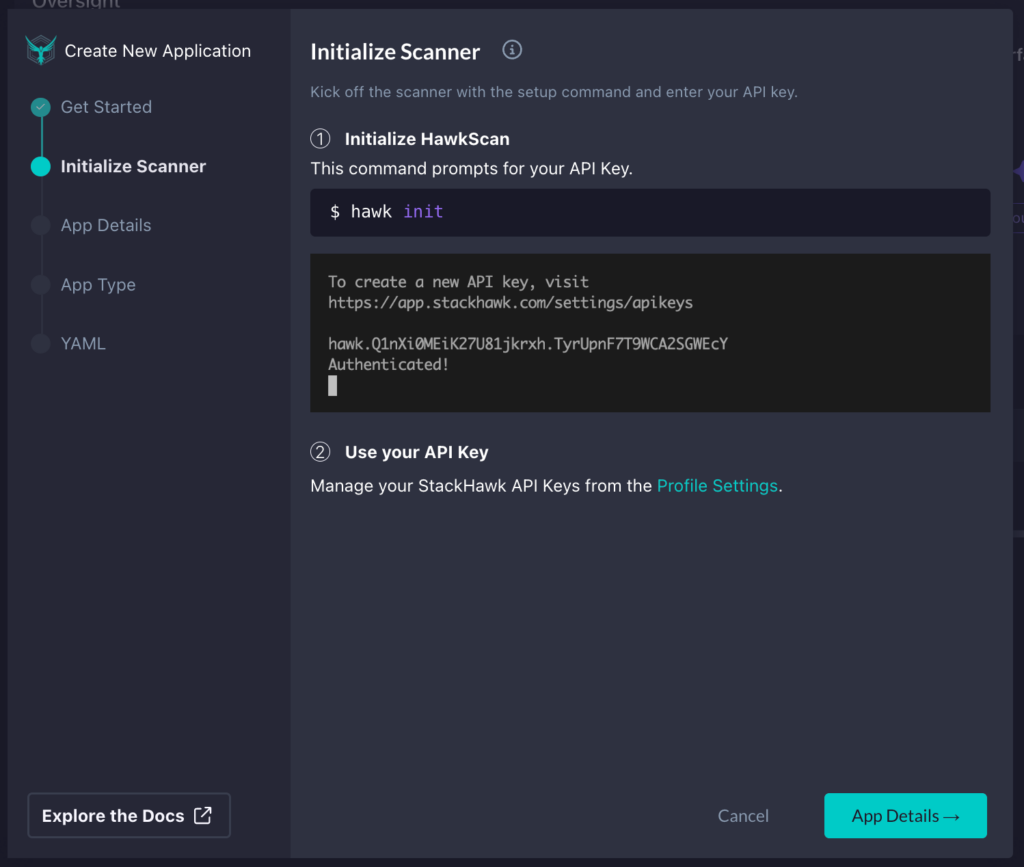Click the Explore the Docs button

[128, 815]
